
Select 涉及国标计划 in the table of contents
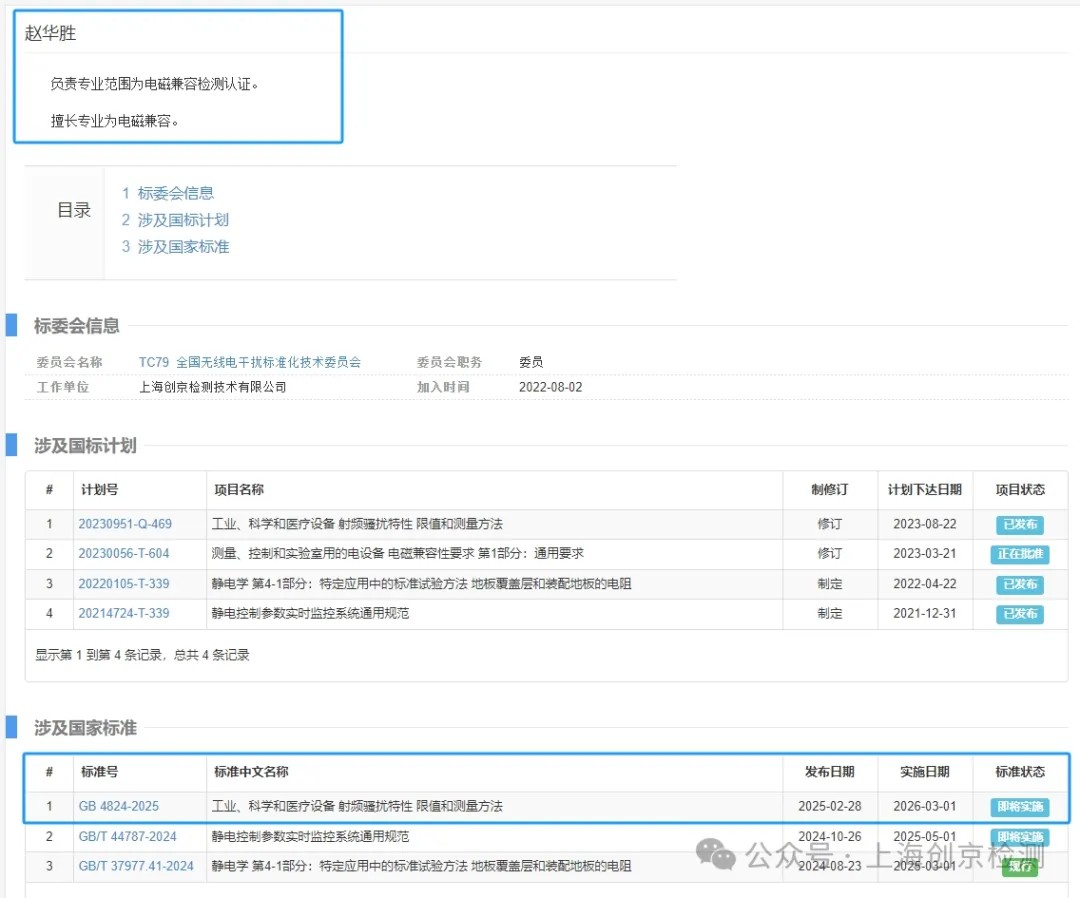click(183, 220)
